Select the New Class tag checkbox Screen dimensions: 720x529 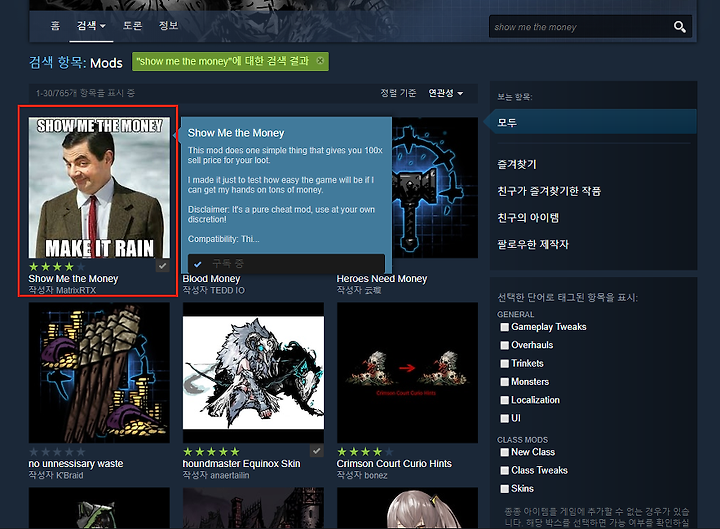[x=505, y=452]
